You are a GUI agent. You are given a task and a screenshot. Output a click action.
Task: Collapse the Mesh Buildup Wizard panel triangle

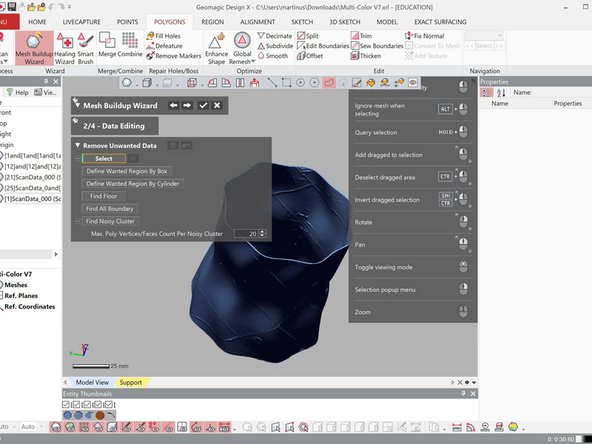point(77,105)
